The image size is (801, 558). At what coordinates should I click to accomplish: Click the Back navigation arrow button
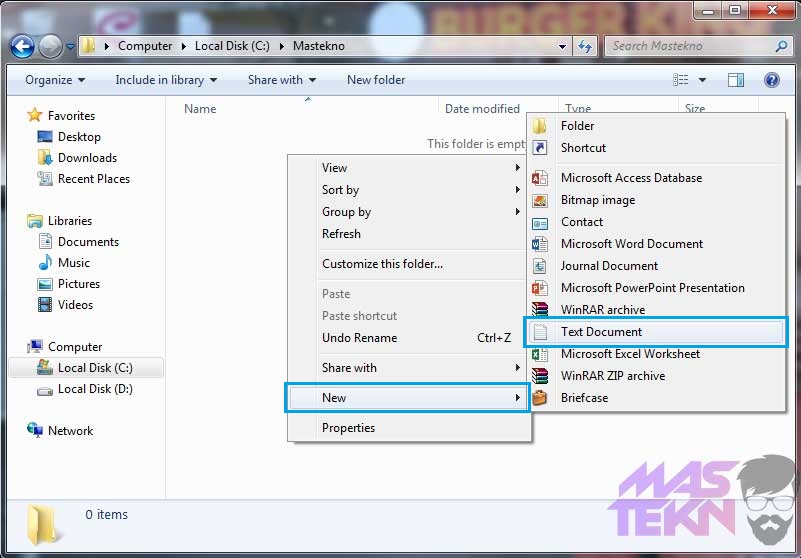click(x=22, y=46)
